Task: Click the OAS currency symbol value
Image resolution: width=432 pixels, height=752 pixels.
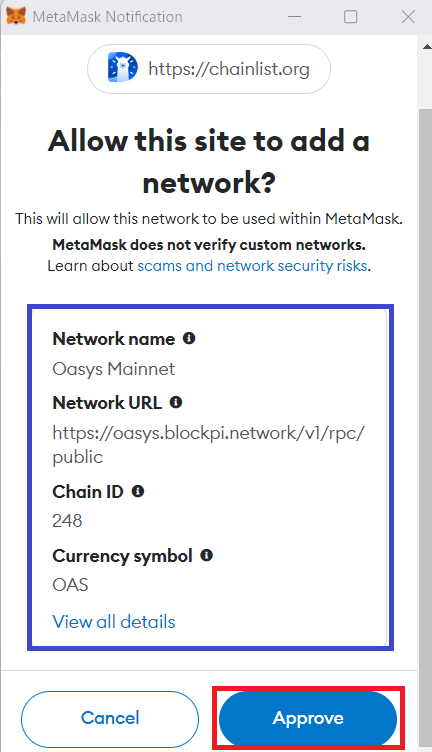Action: tap(70, 585)
